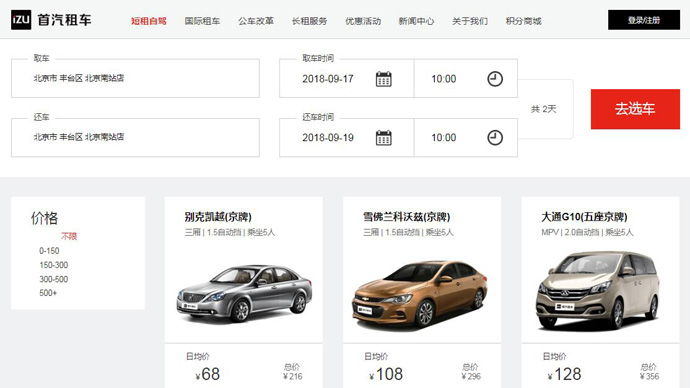The height and width of the screenshot is (388, 690).
Task: Visit 积分商城 link
Action: [x=524, y=21]
